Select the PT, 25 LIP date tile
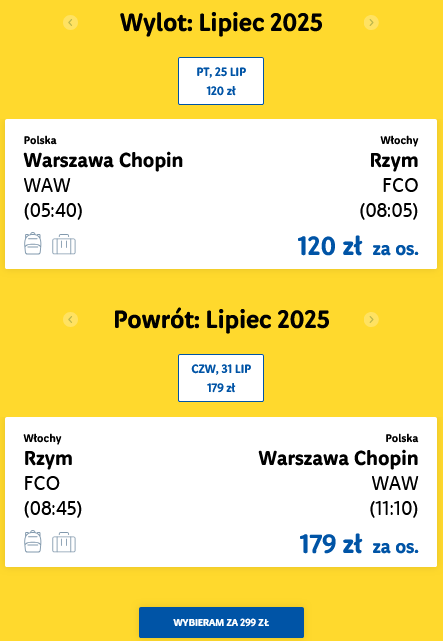 221,81
